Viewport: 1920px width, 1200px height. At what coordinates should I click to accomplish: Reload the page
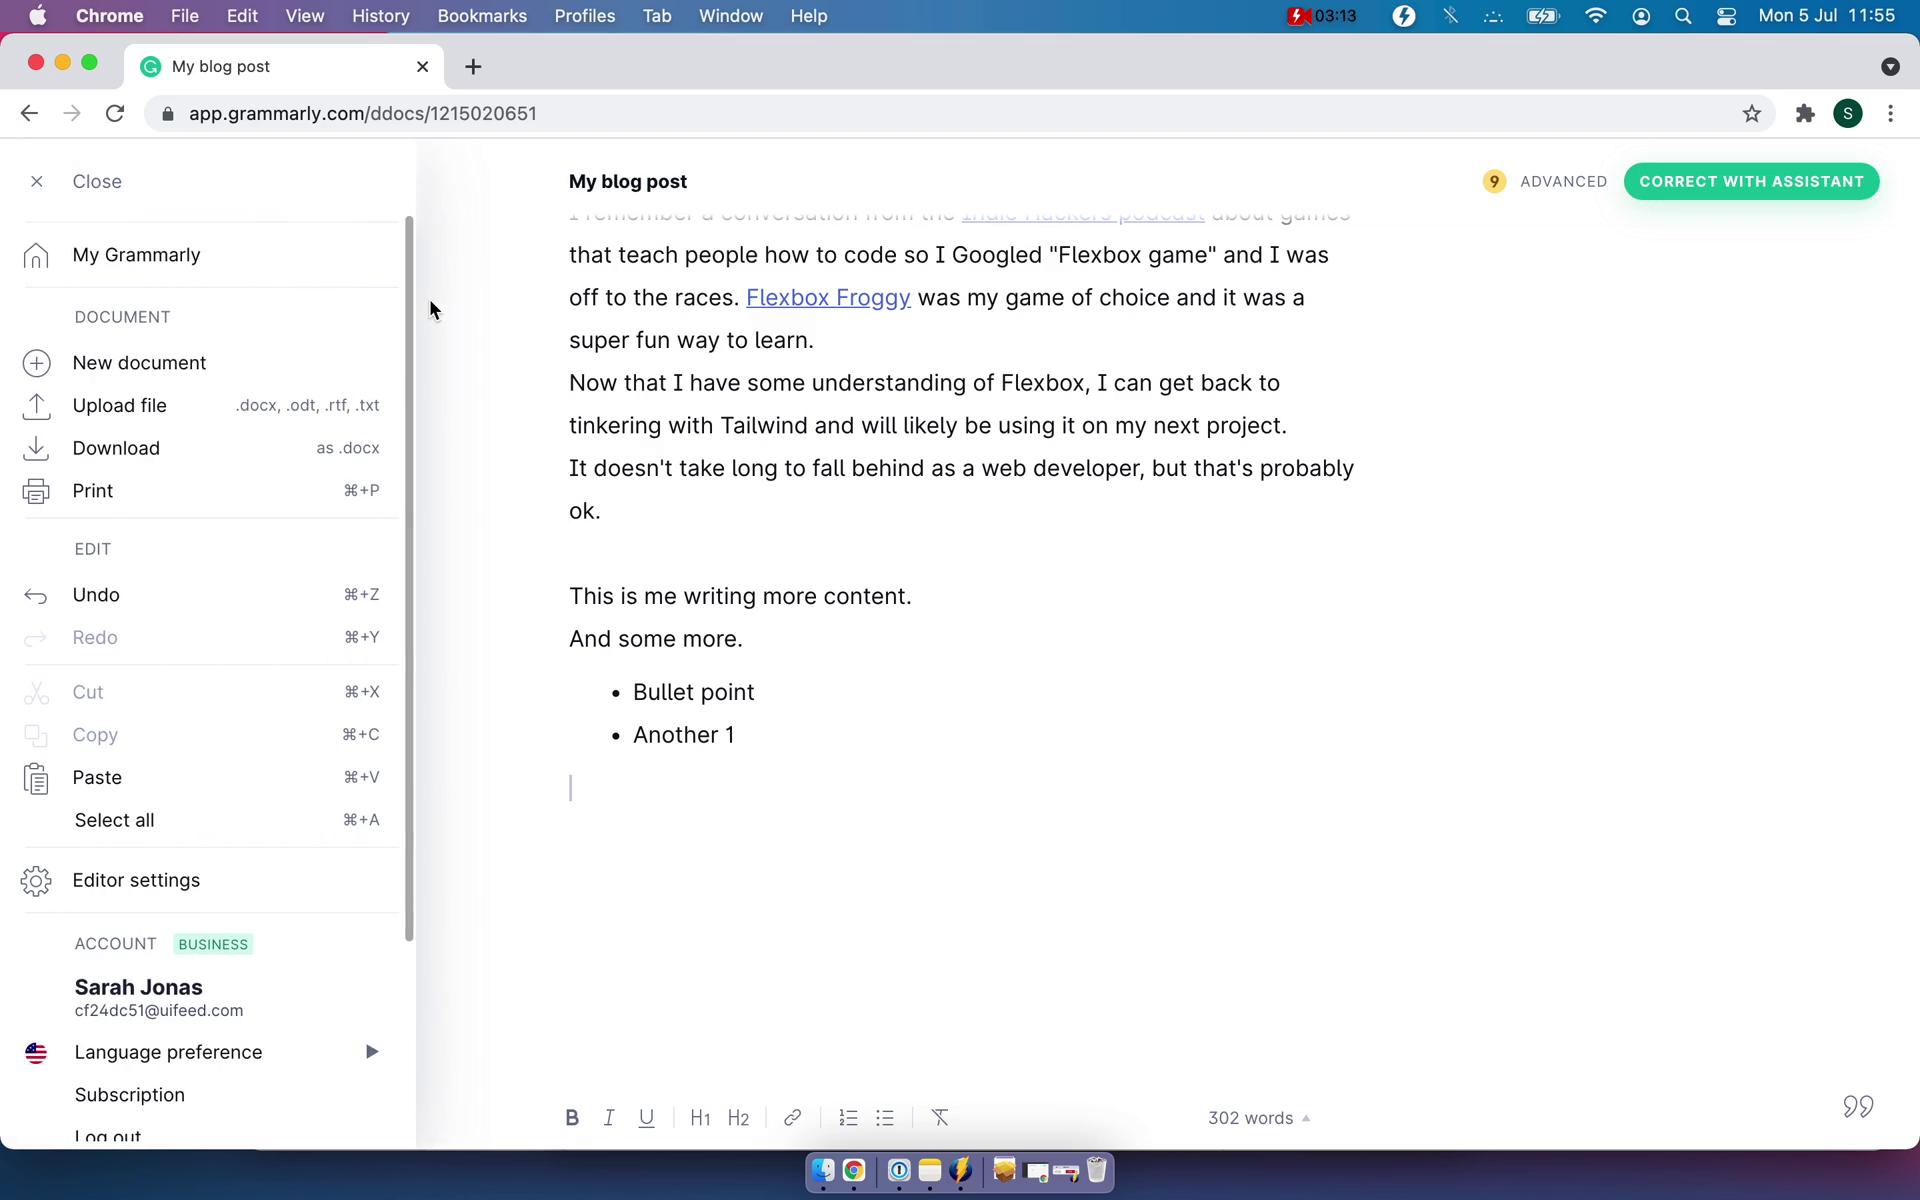[115, 114]
